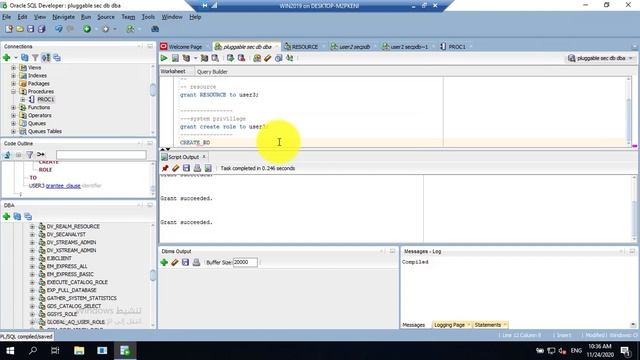Select the GATHER_SYSTEM_STATISTICS role
The width and height of the screenshot is (640, 360).
pos(82,298)
